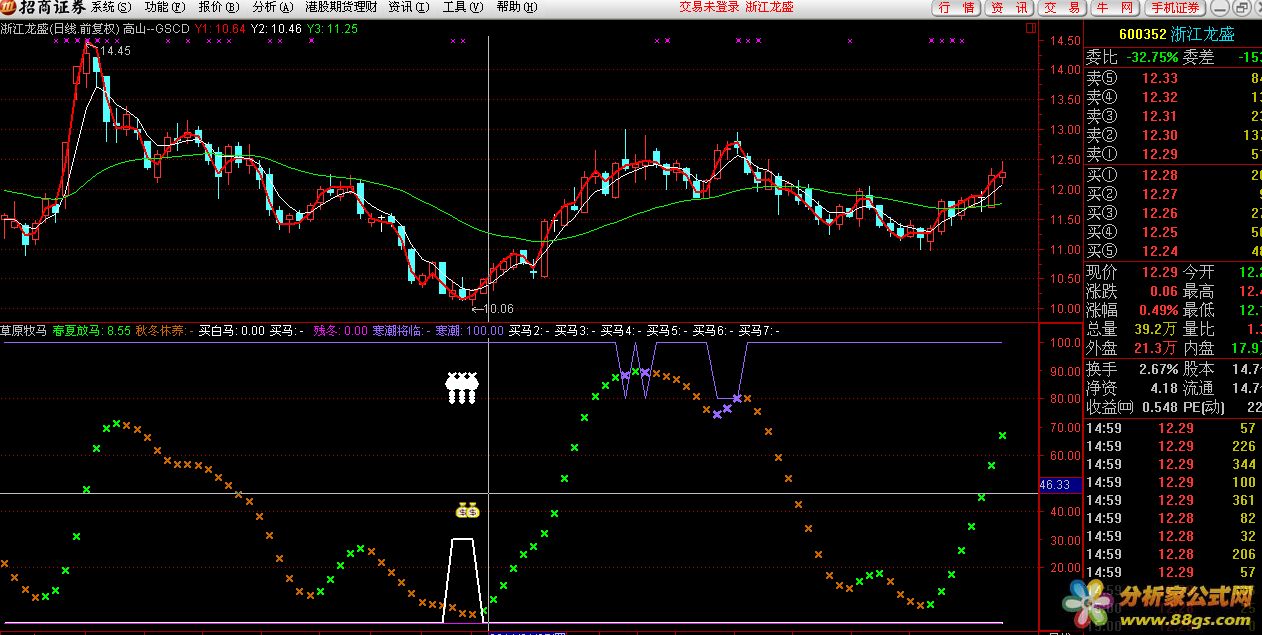Click the 10.06 low price label
Screen dimensions: 1262x635
[x=491, y=309]
